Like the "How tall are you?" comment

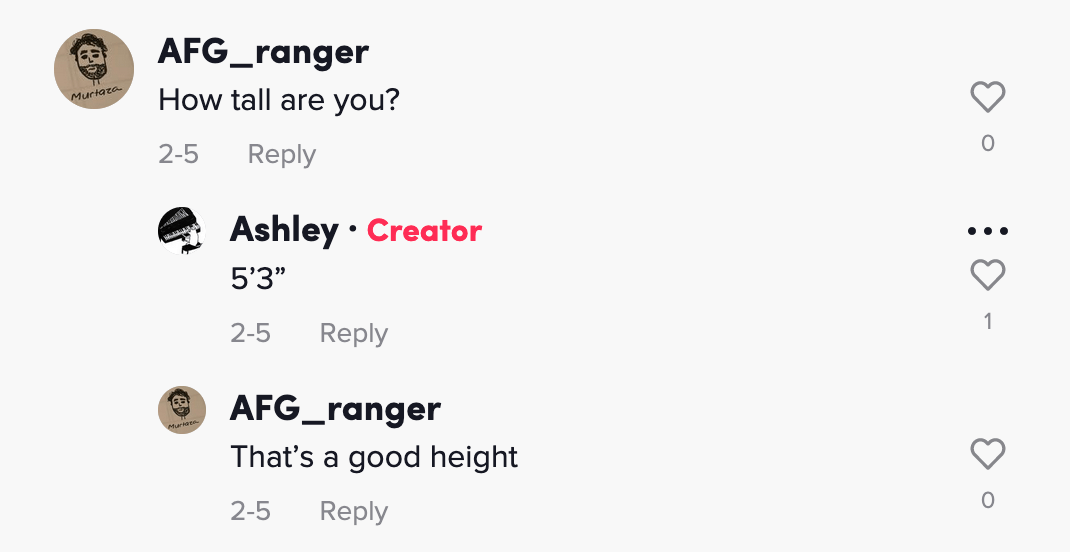click(x=988, y=97)
